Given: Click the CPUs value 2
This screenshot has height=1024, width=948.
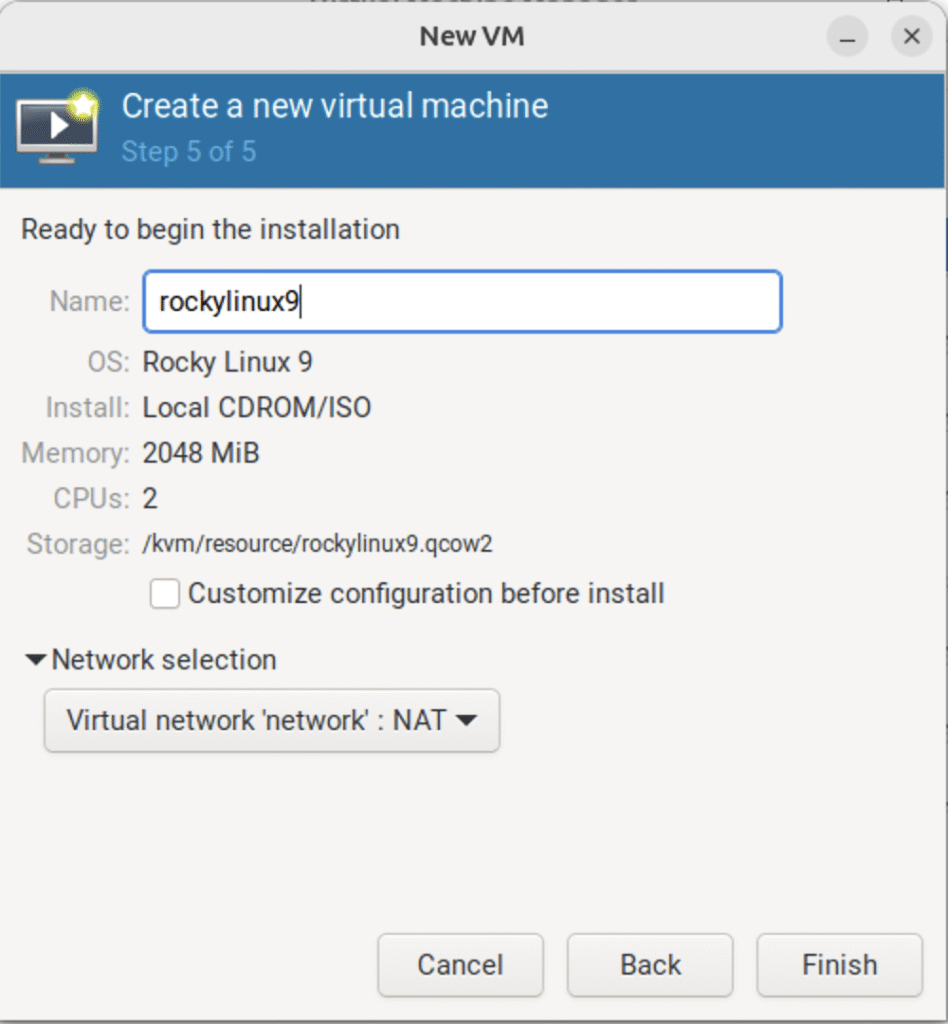Looking at the screenshot, I should [x=150, y=499].
